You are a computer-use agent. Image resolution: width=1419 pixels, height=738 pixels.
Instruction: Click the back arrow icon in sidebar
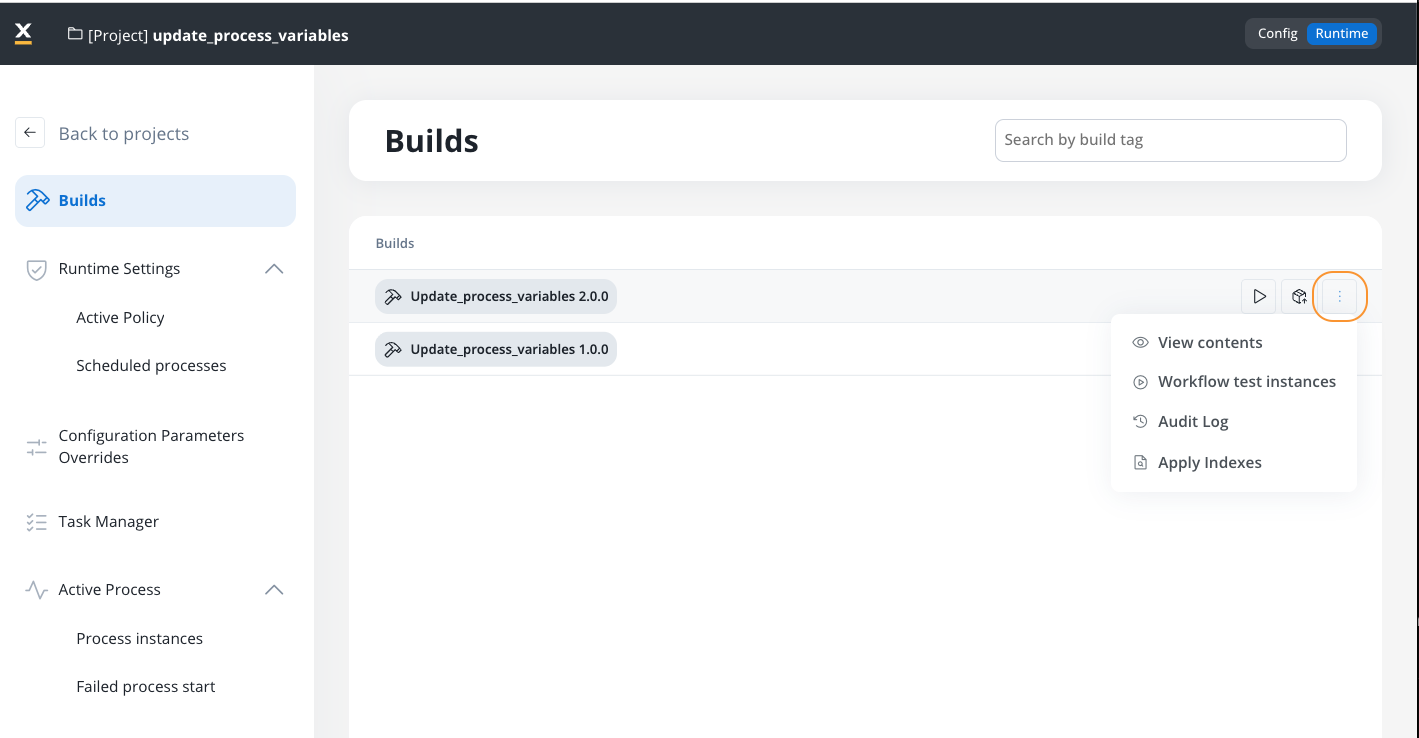30,133
